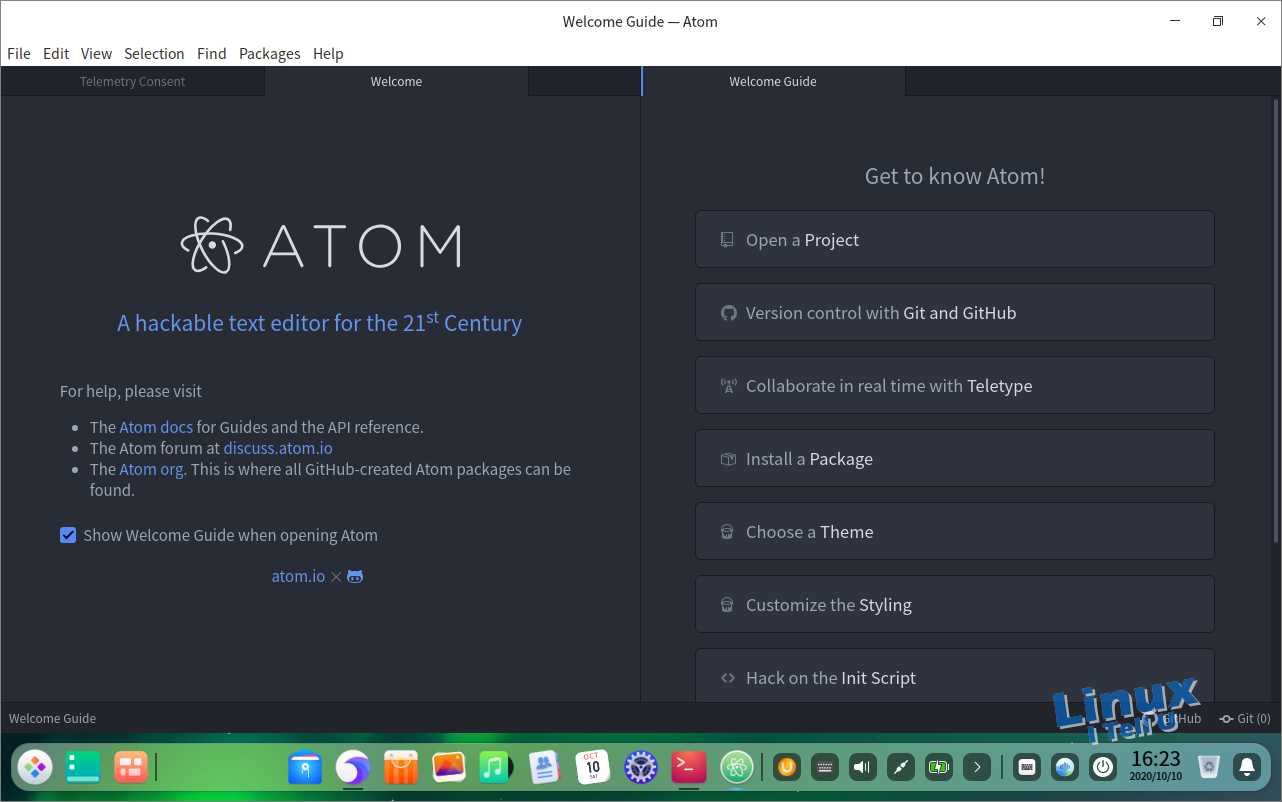Expand the Choose a Theme card

click(955, 531)
